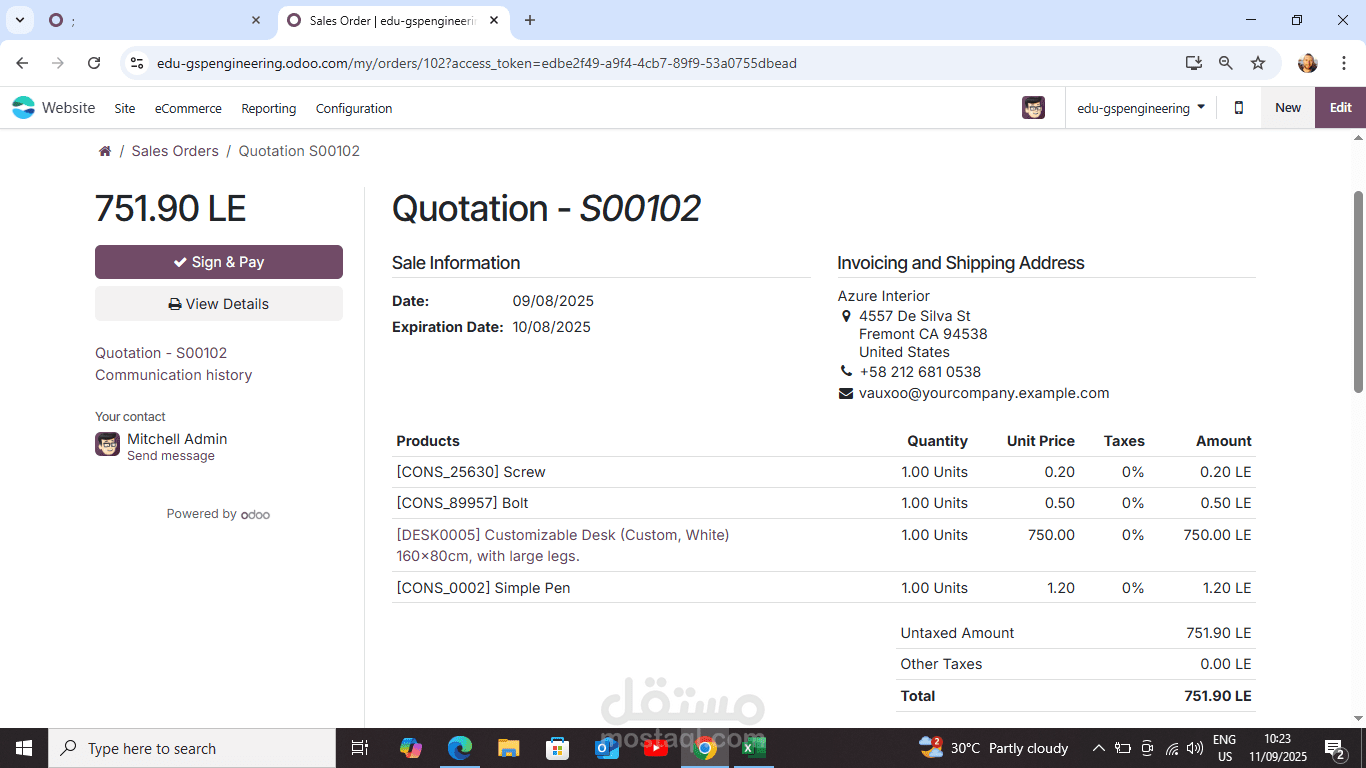Go forward with the browser arrow
Screen dimensions: 1366x768
pyautogui.click(x=58, y=63)
